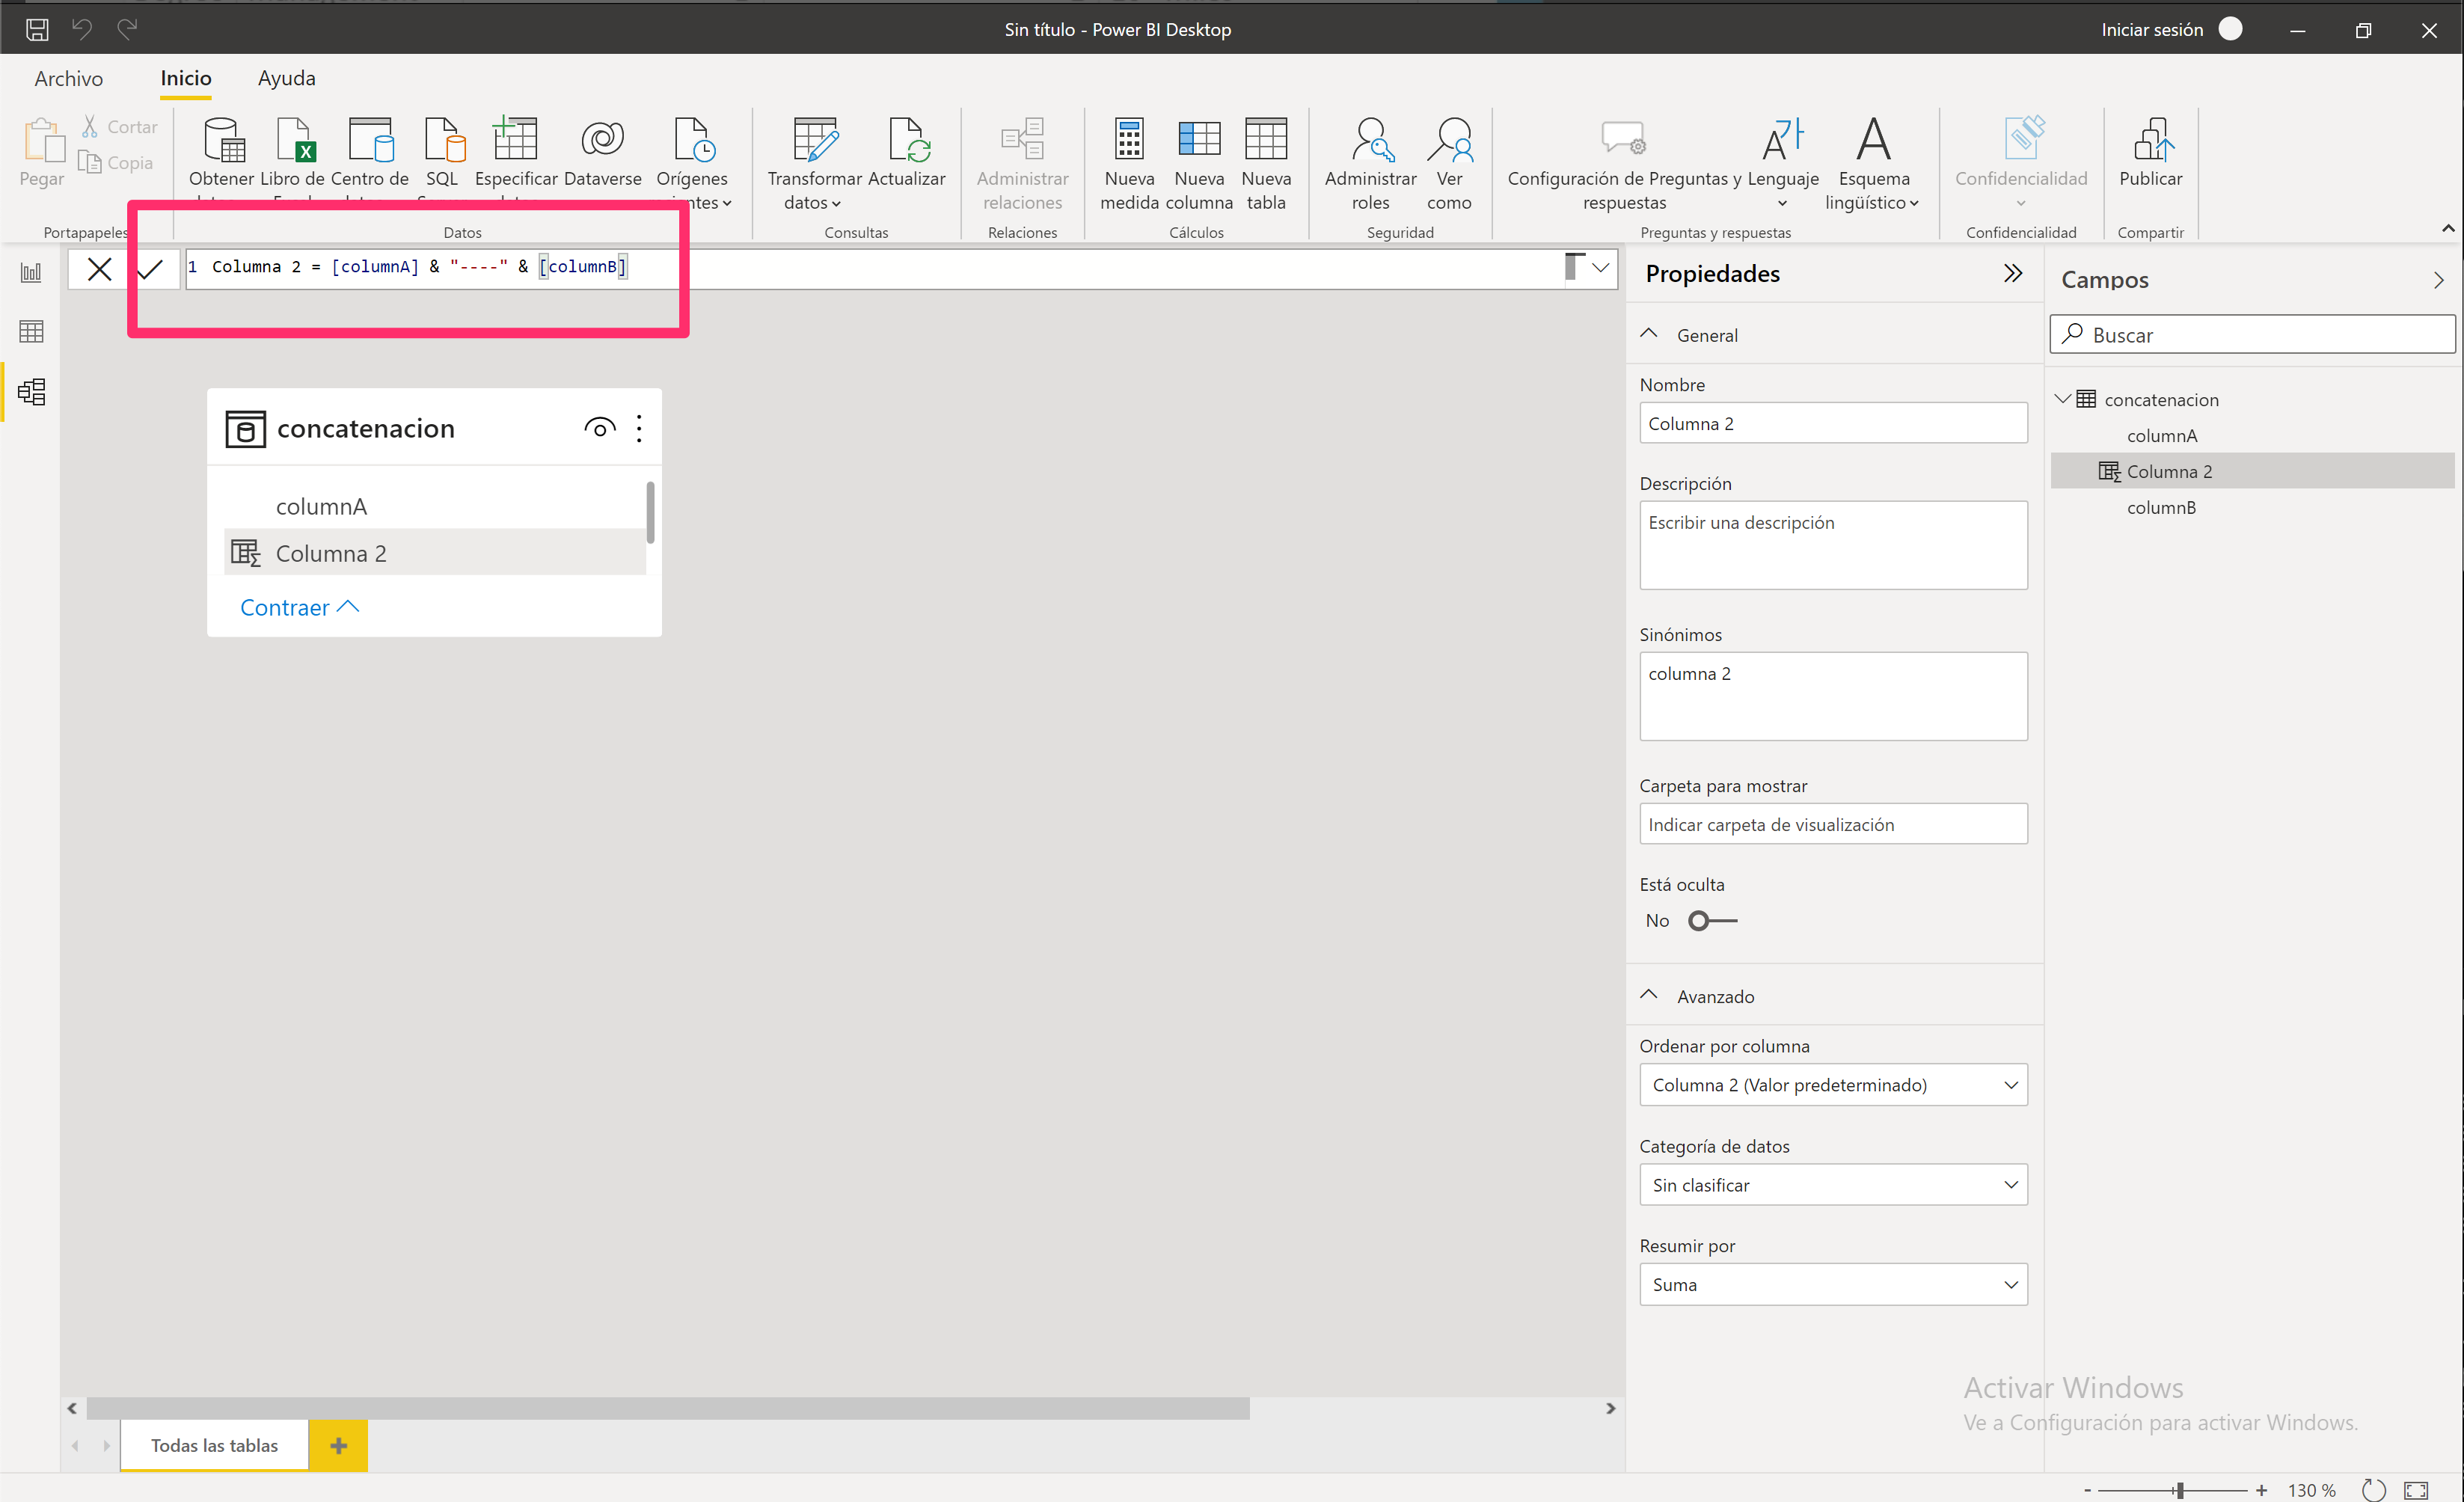
Task: Click Buscar search field in Campos
Action: coord(2252,334)
